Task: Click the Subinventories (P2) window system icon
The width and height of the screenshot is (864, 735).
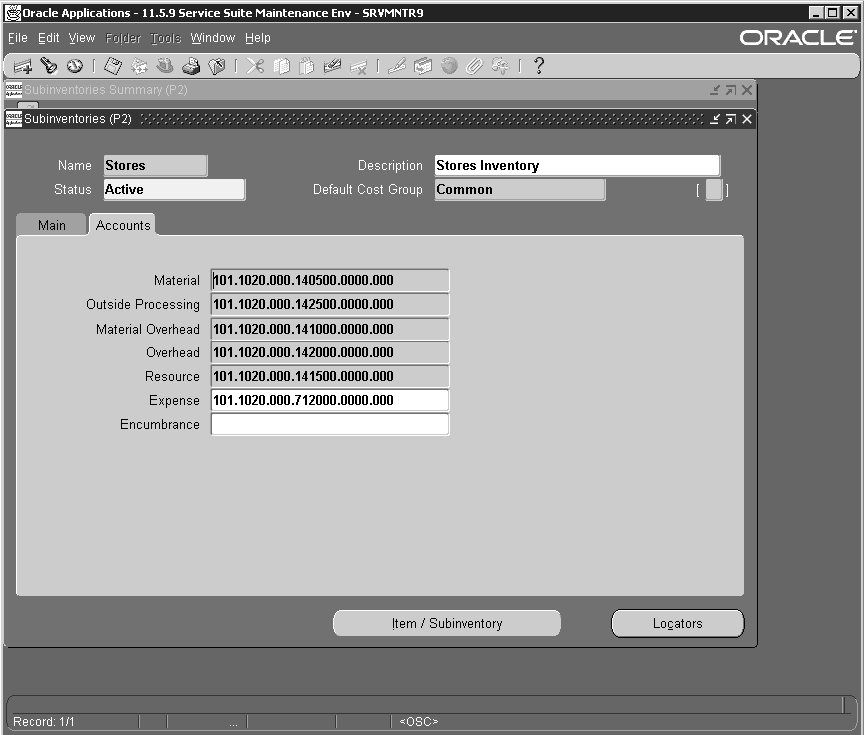Action: 14,119
